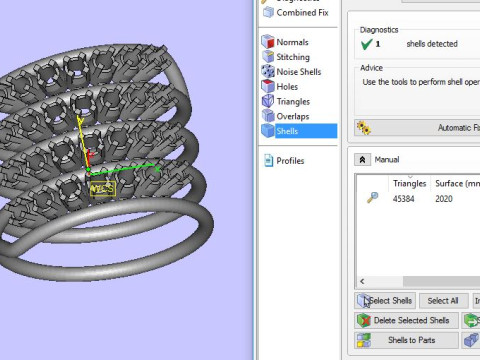Select the Noise Shells option
This screenshot has height=360, width=480.
click(x=299, y=72)
